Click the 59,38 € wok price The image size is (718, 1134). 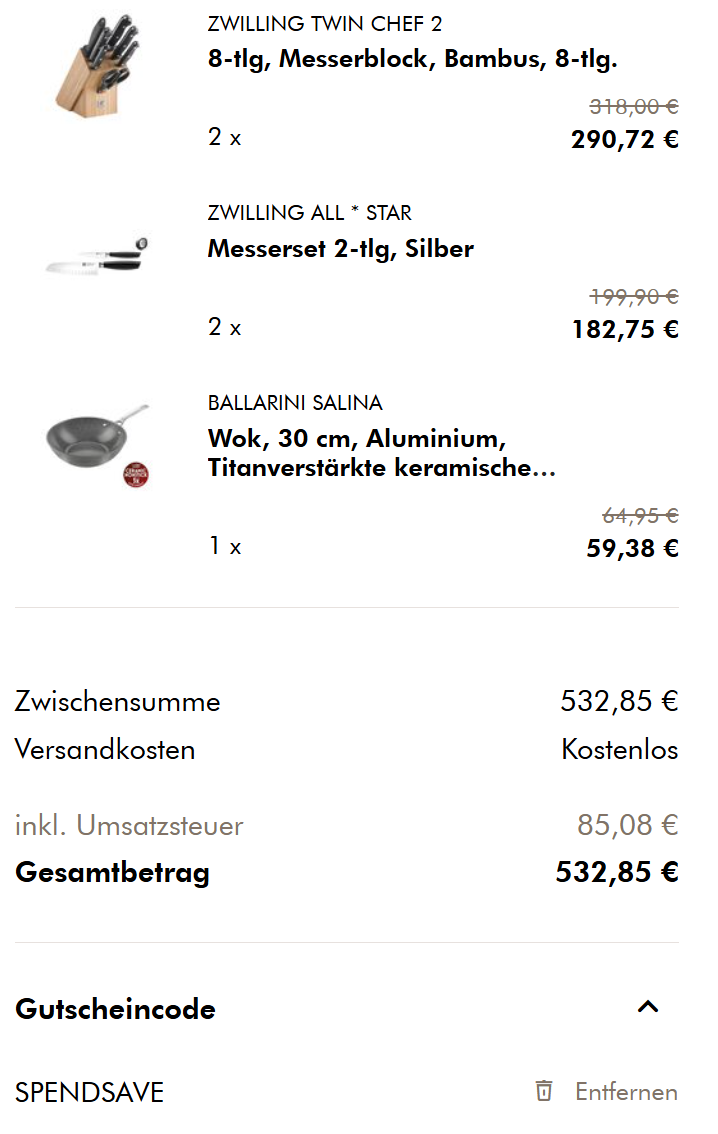coord(632,548)
